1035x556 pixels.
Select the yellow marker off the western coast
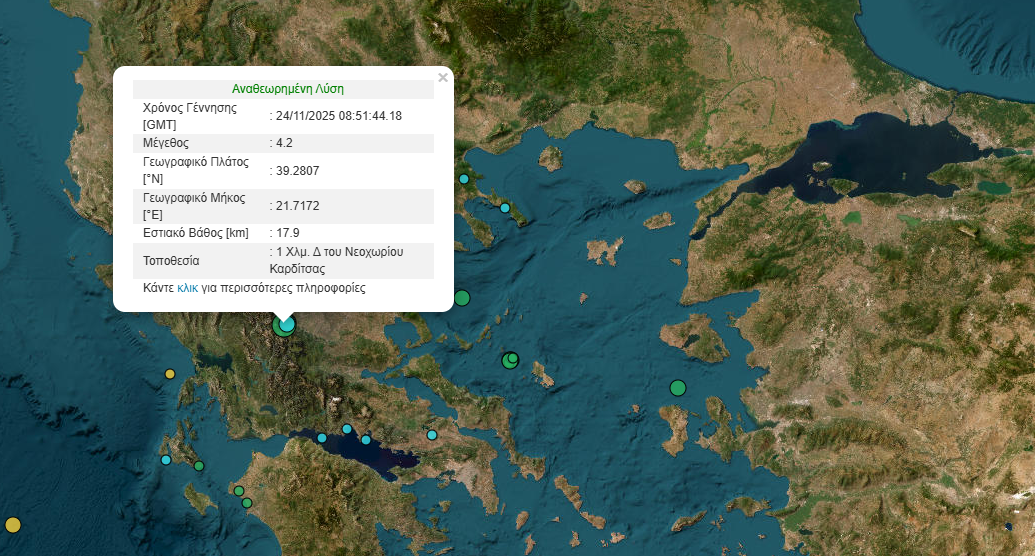point(169,374)
